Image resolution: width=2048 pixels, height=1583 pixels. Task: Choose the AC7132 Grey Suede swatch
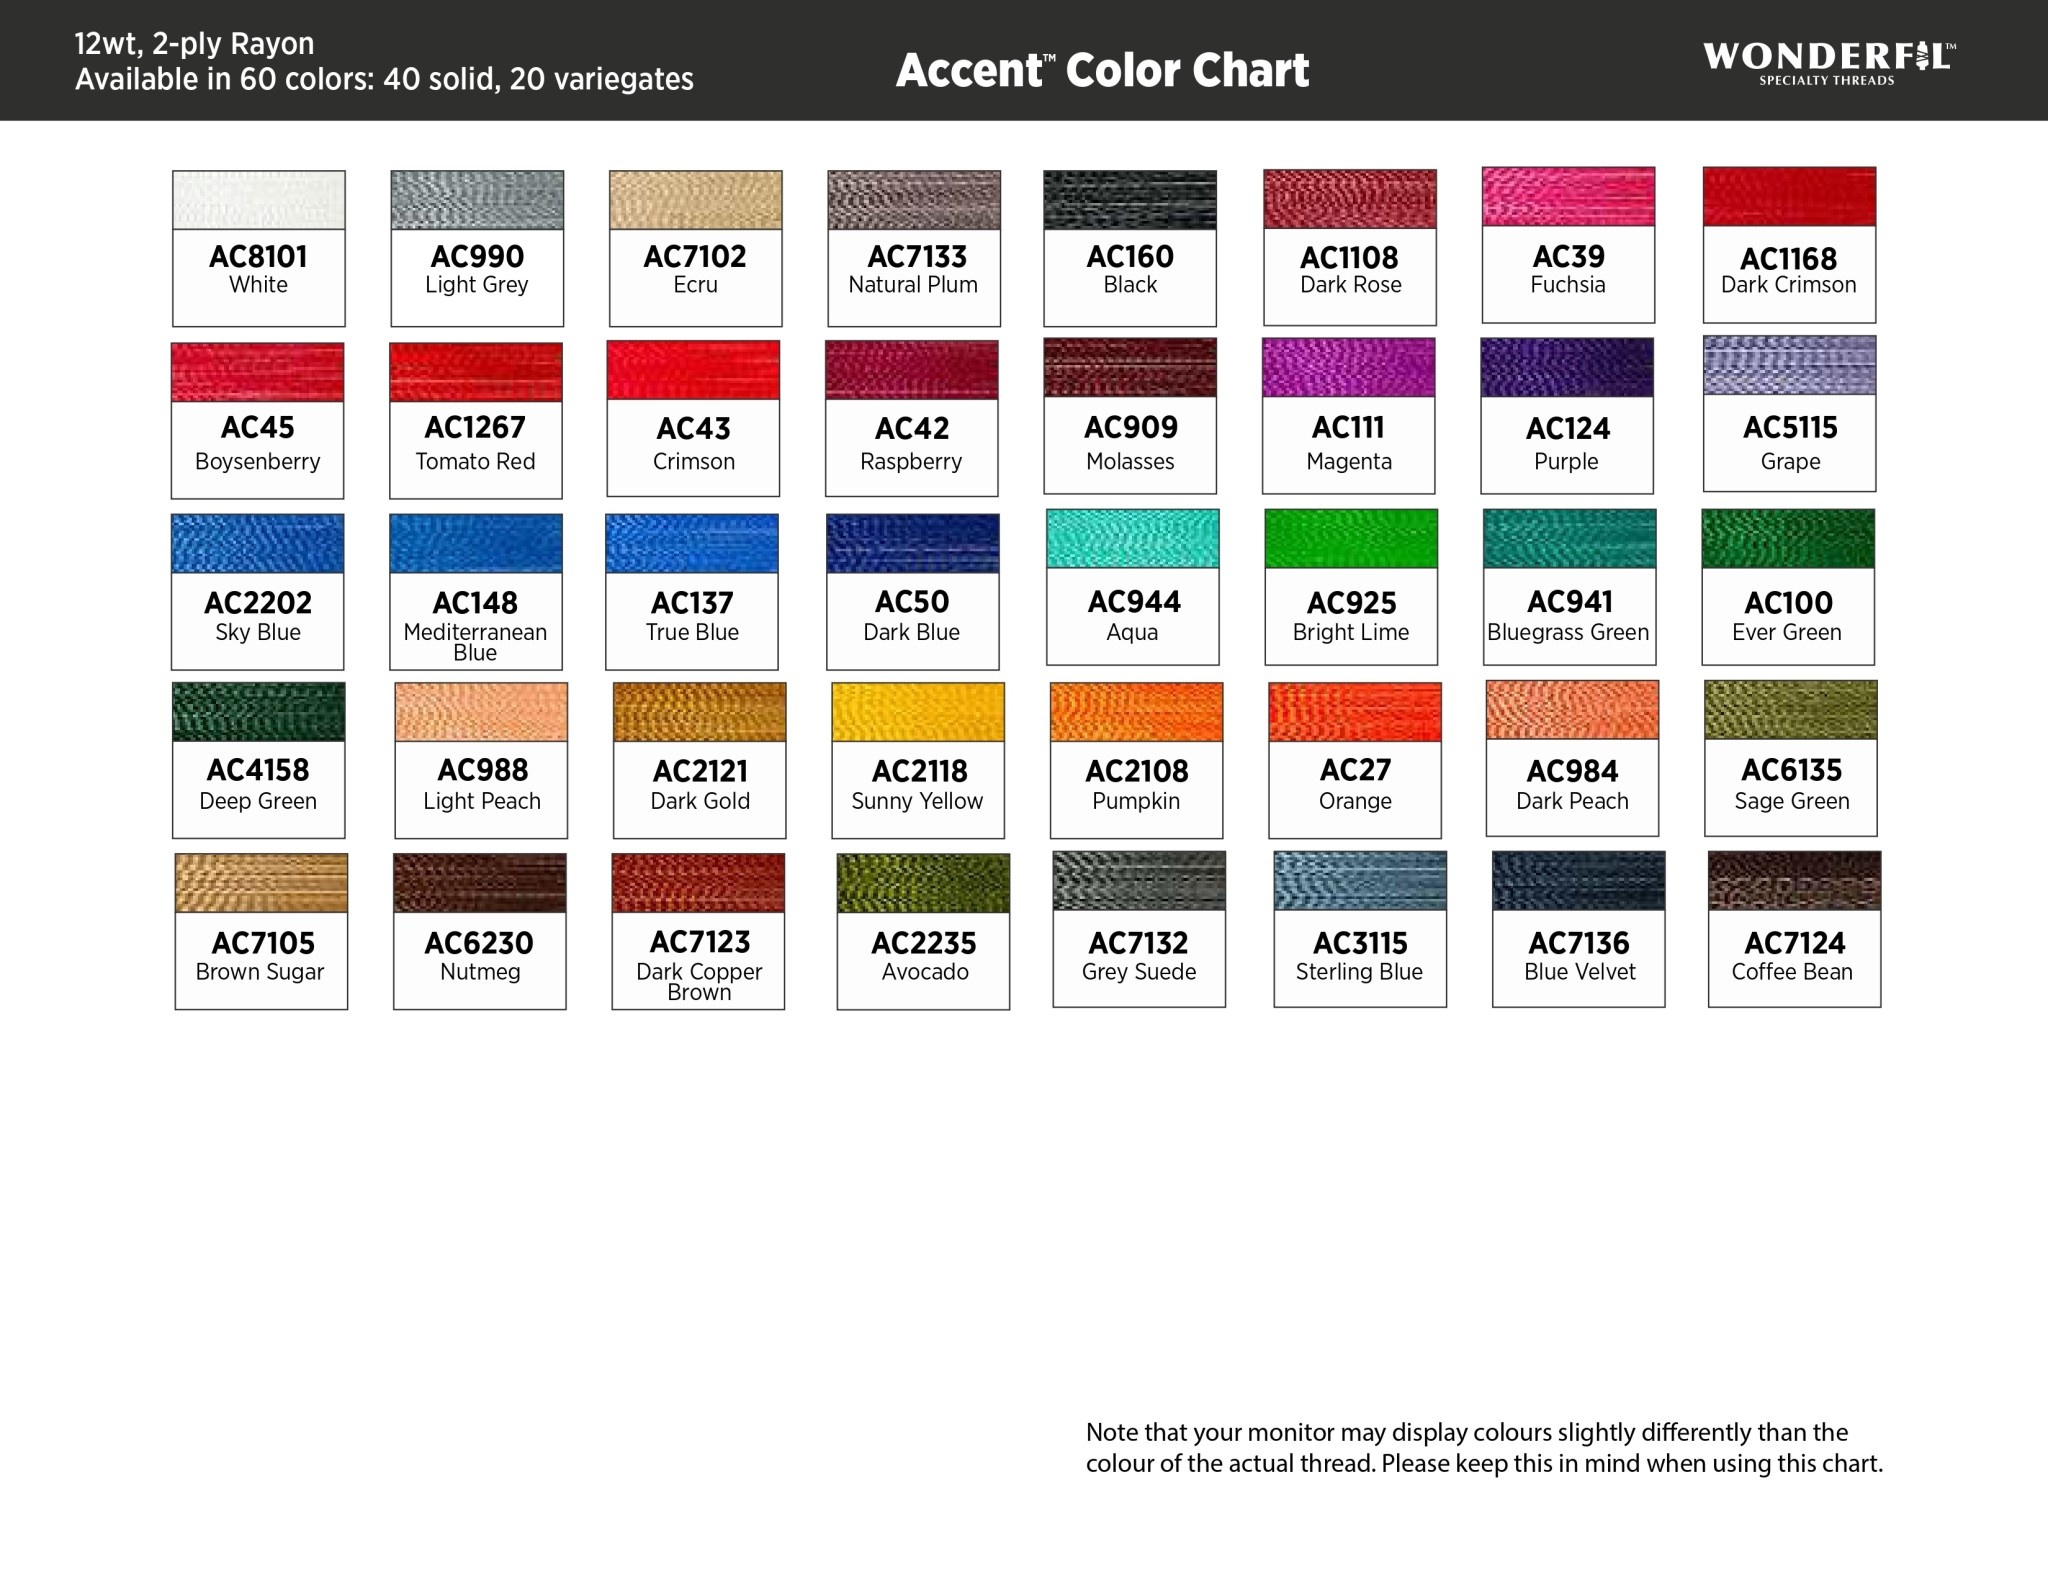[1139, 930]
